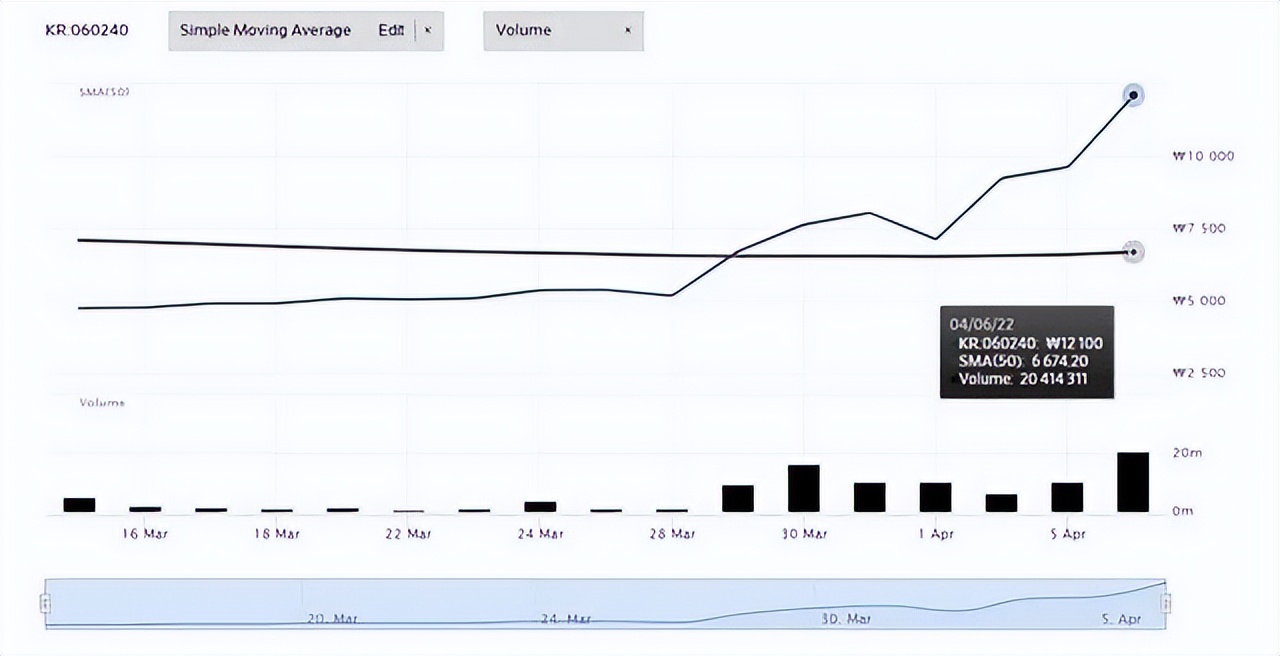Click the 16 Mar axis label
The width and height of the screenshot is (1280, 656).
click(145, 534)
